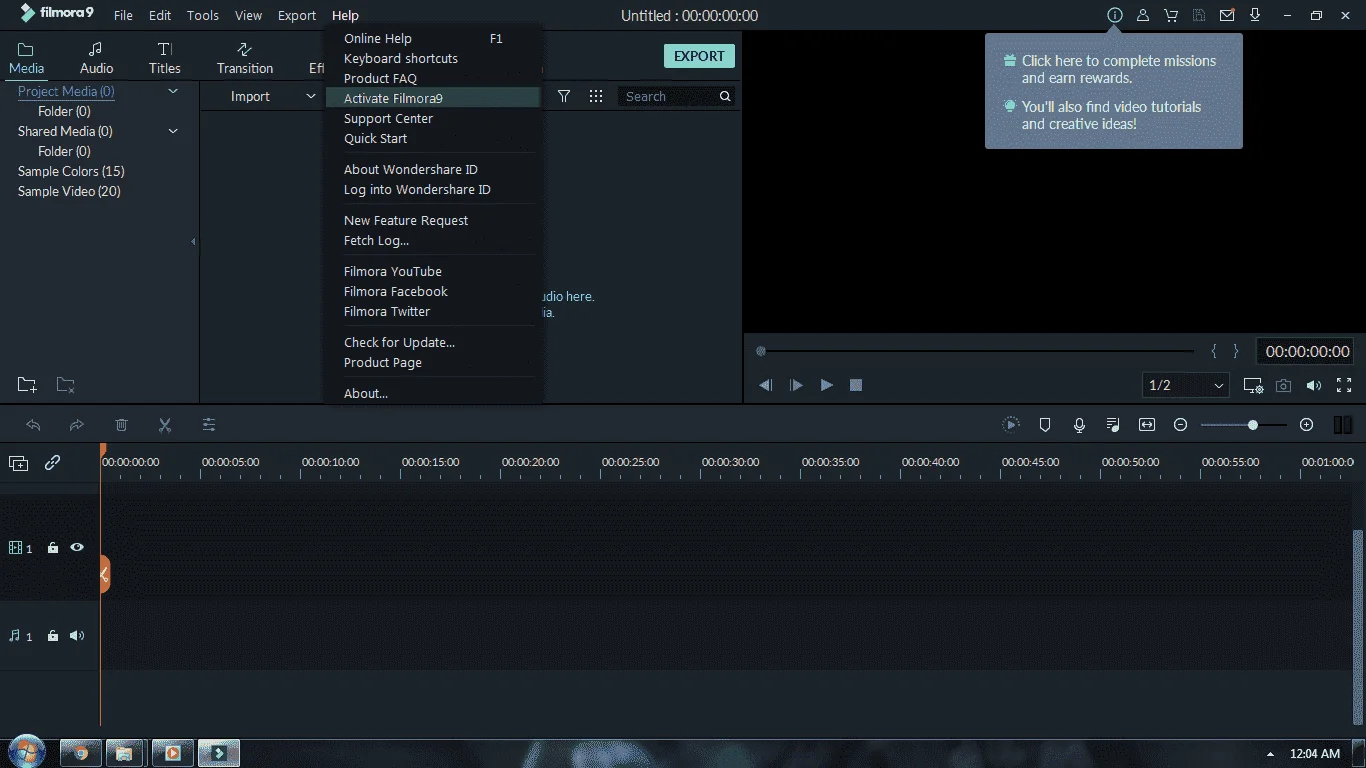The image size is (1366, 768).
Task: Click the EXPORT button
Action: click(x=699, y=56)
